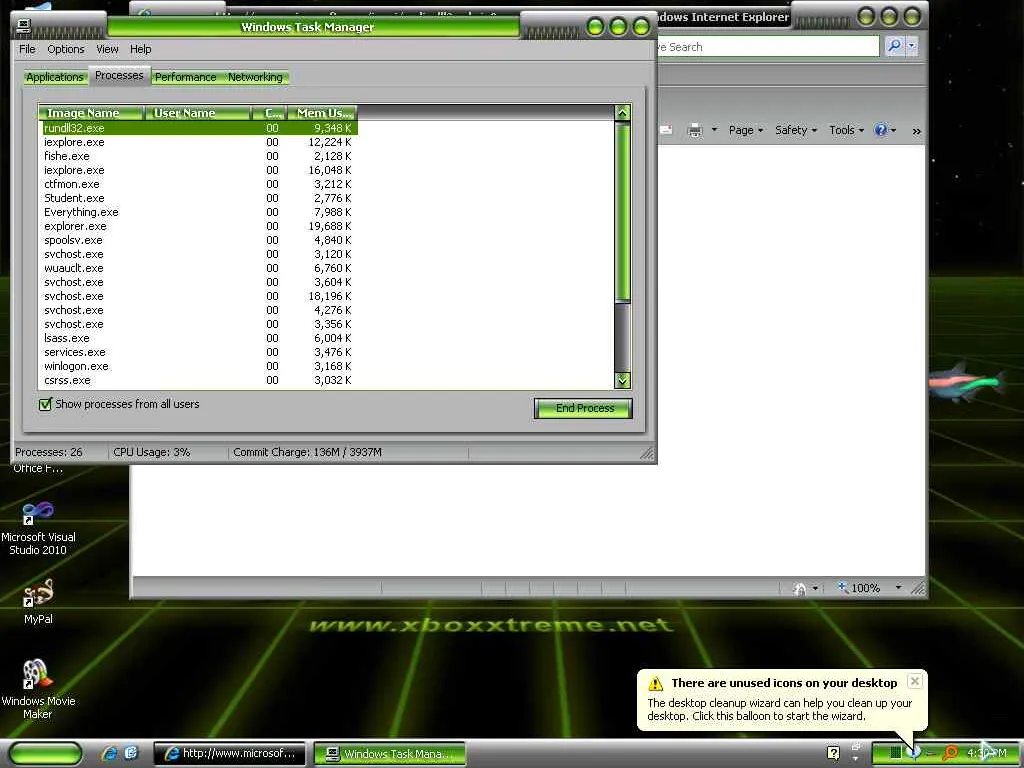The width and height of the screenshot is (1024, 768).
Task: Select the csrss.exe process row
Action: tap(198, 380)
